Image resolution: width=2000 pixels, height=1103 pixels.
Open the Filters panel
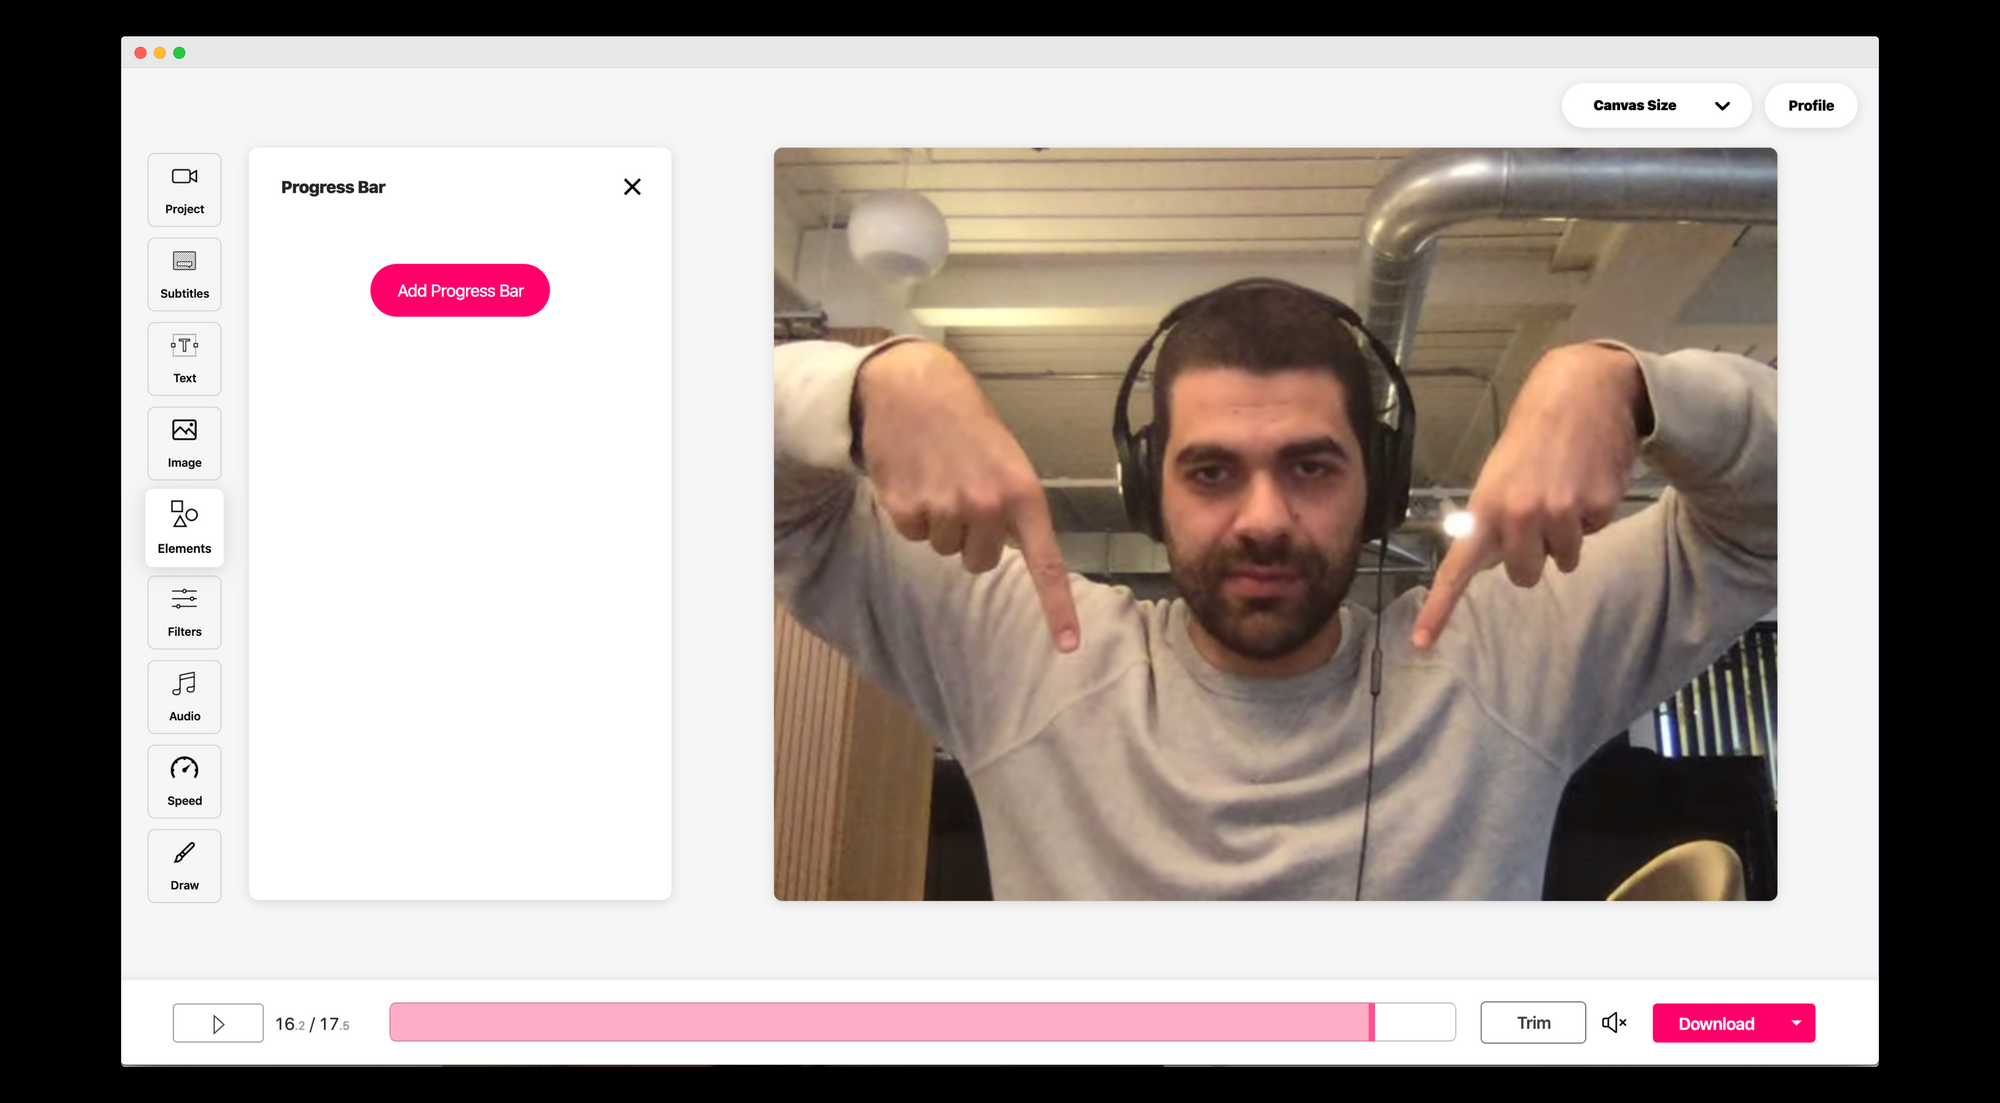(x=184, y=613)
